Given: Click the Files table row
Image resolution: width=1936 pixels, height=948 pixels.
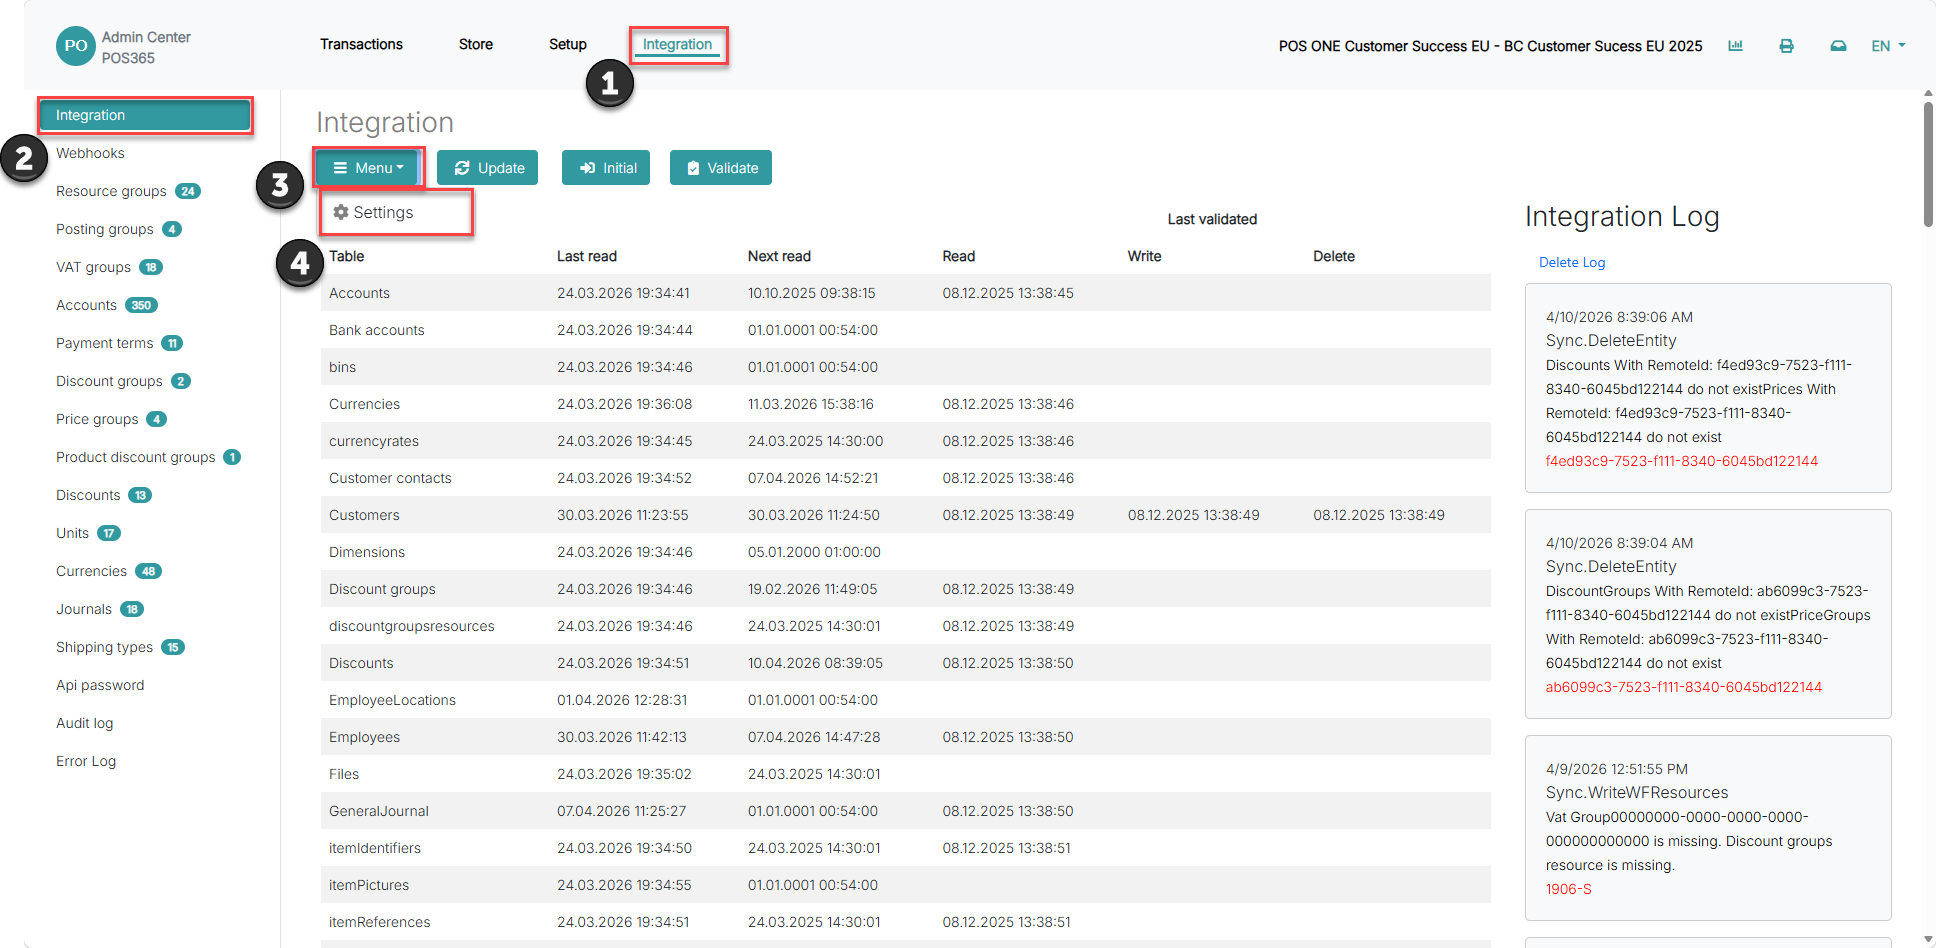Looking at the screenshot, I should pyautogui.click(x=905, y=774).
